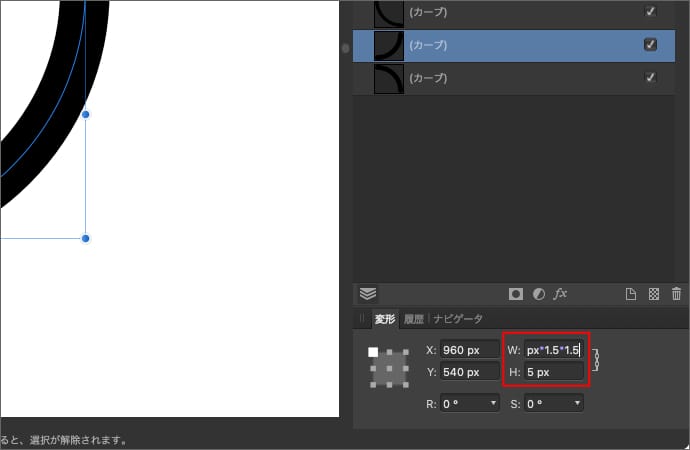Select the 変形 tab
Viewport: 690px width, 450px height.
tap(385, 319)
